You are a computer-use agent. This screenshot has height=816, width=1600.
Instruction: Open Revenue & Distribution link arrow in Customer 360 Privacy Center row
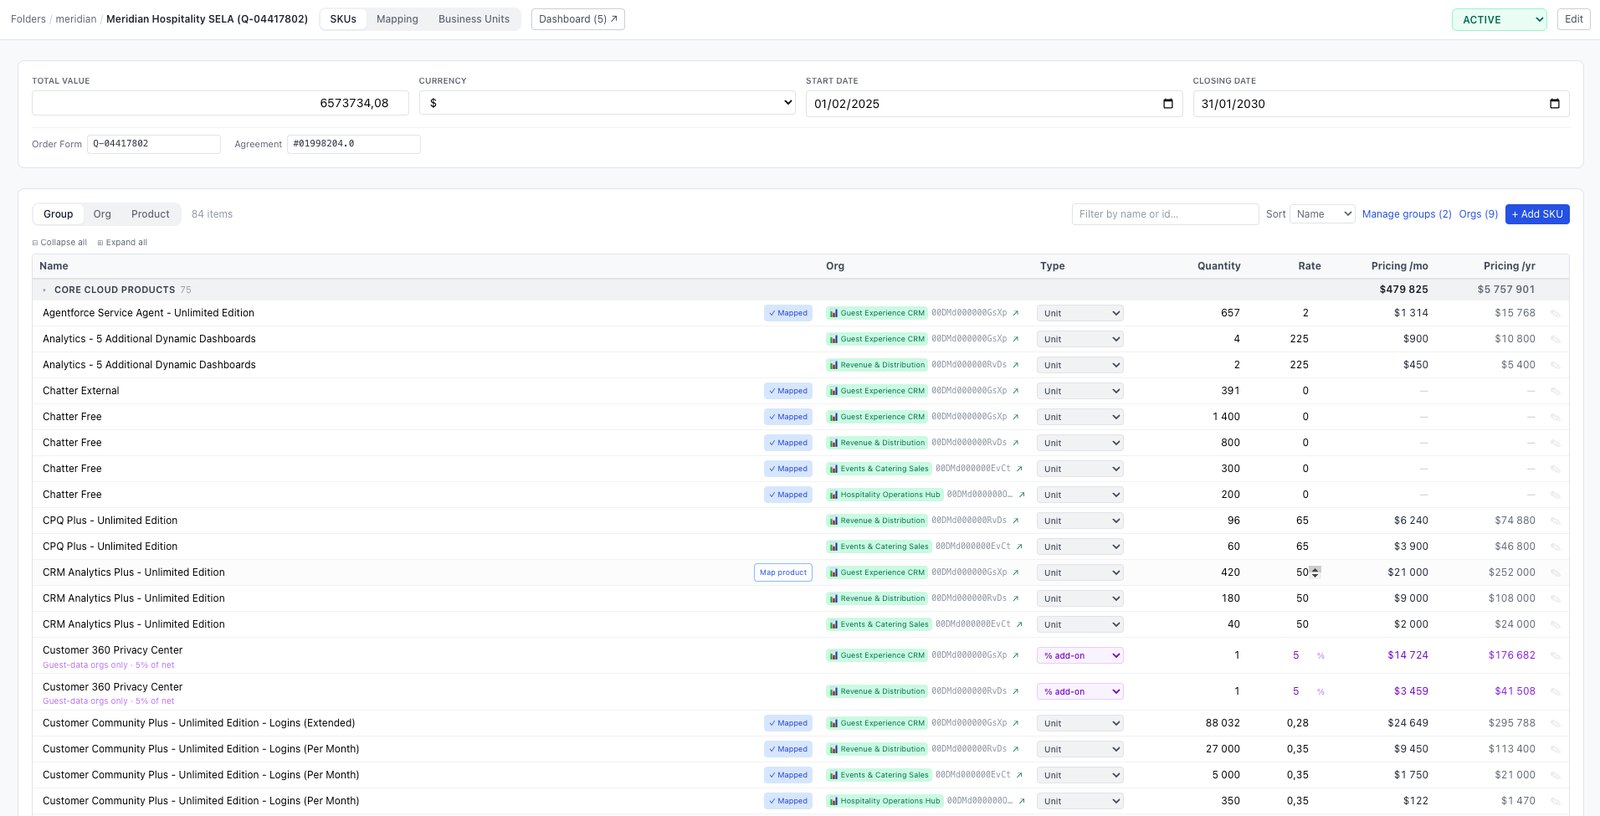tap(1015, 692)
